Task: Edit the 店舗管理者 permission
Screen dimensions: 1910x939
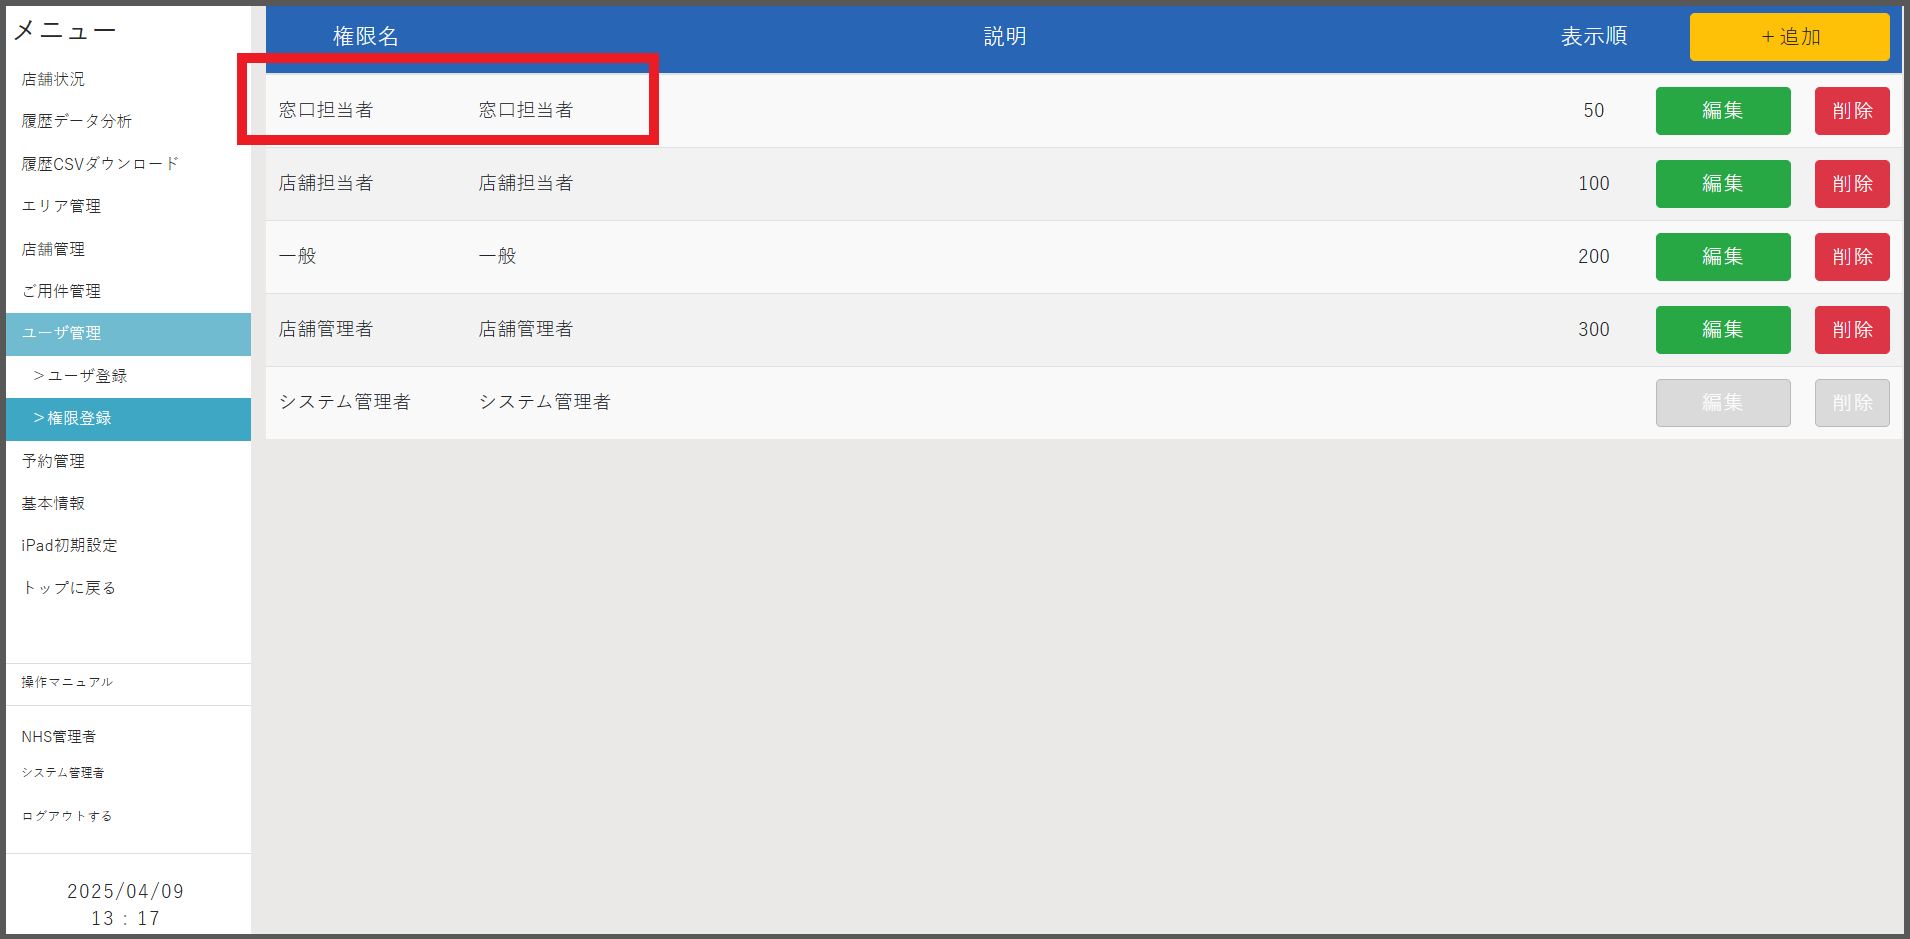Action: 1722,330
